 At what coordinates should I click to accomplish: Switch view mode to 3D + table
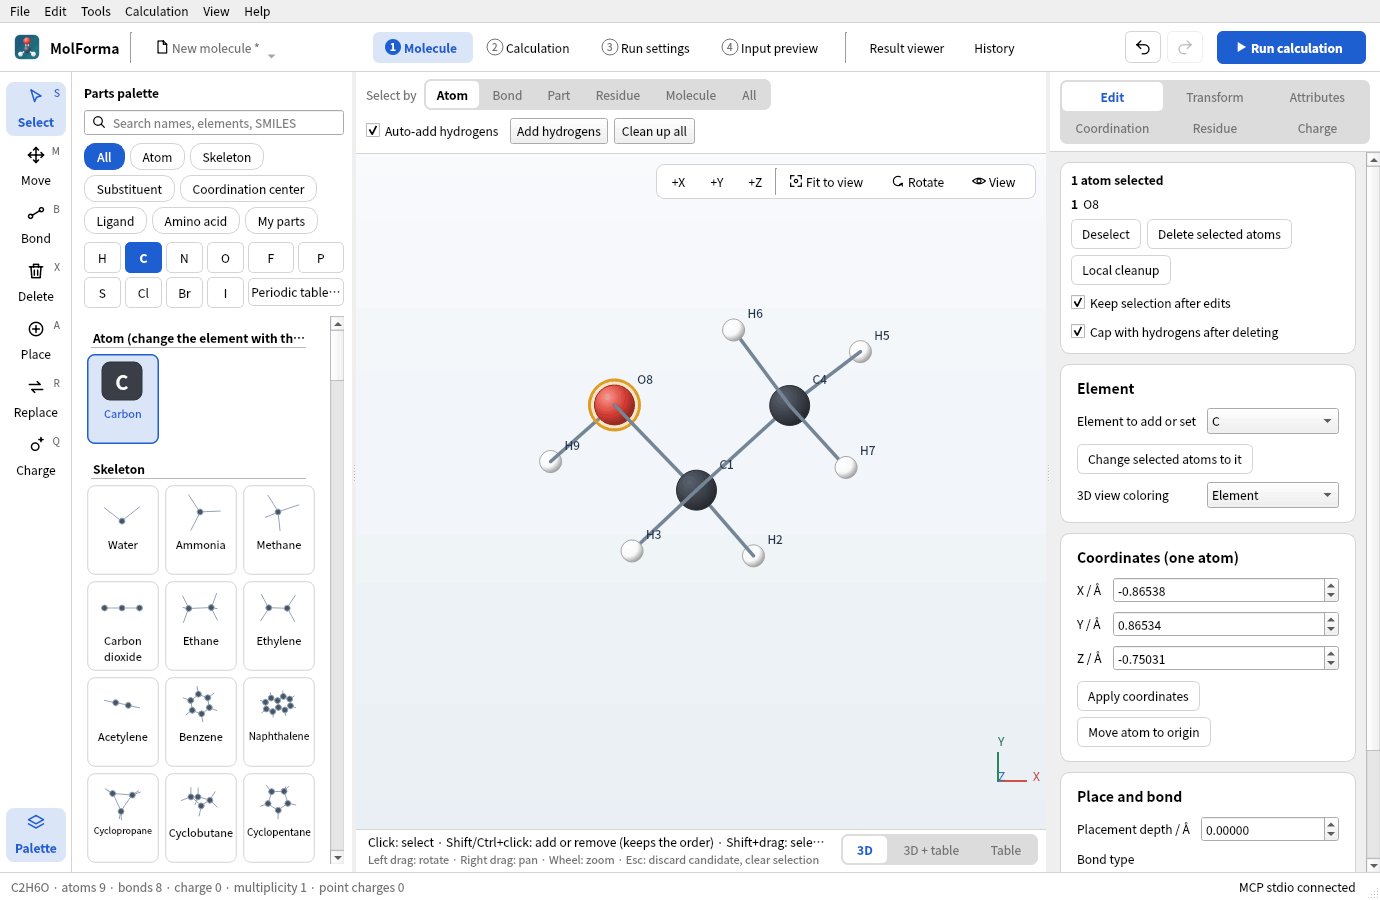click(x=931, y=851)
